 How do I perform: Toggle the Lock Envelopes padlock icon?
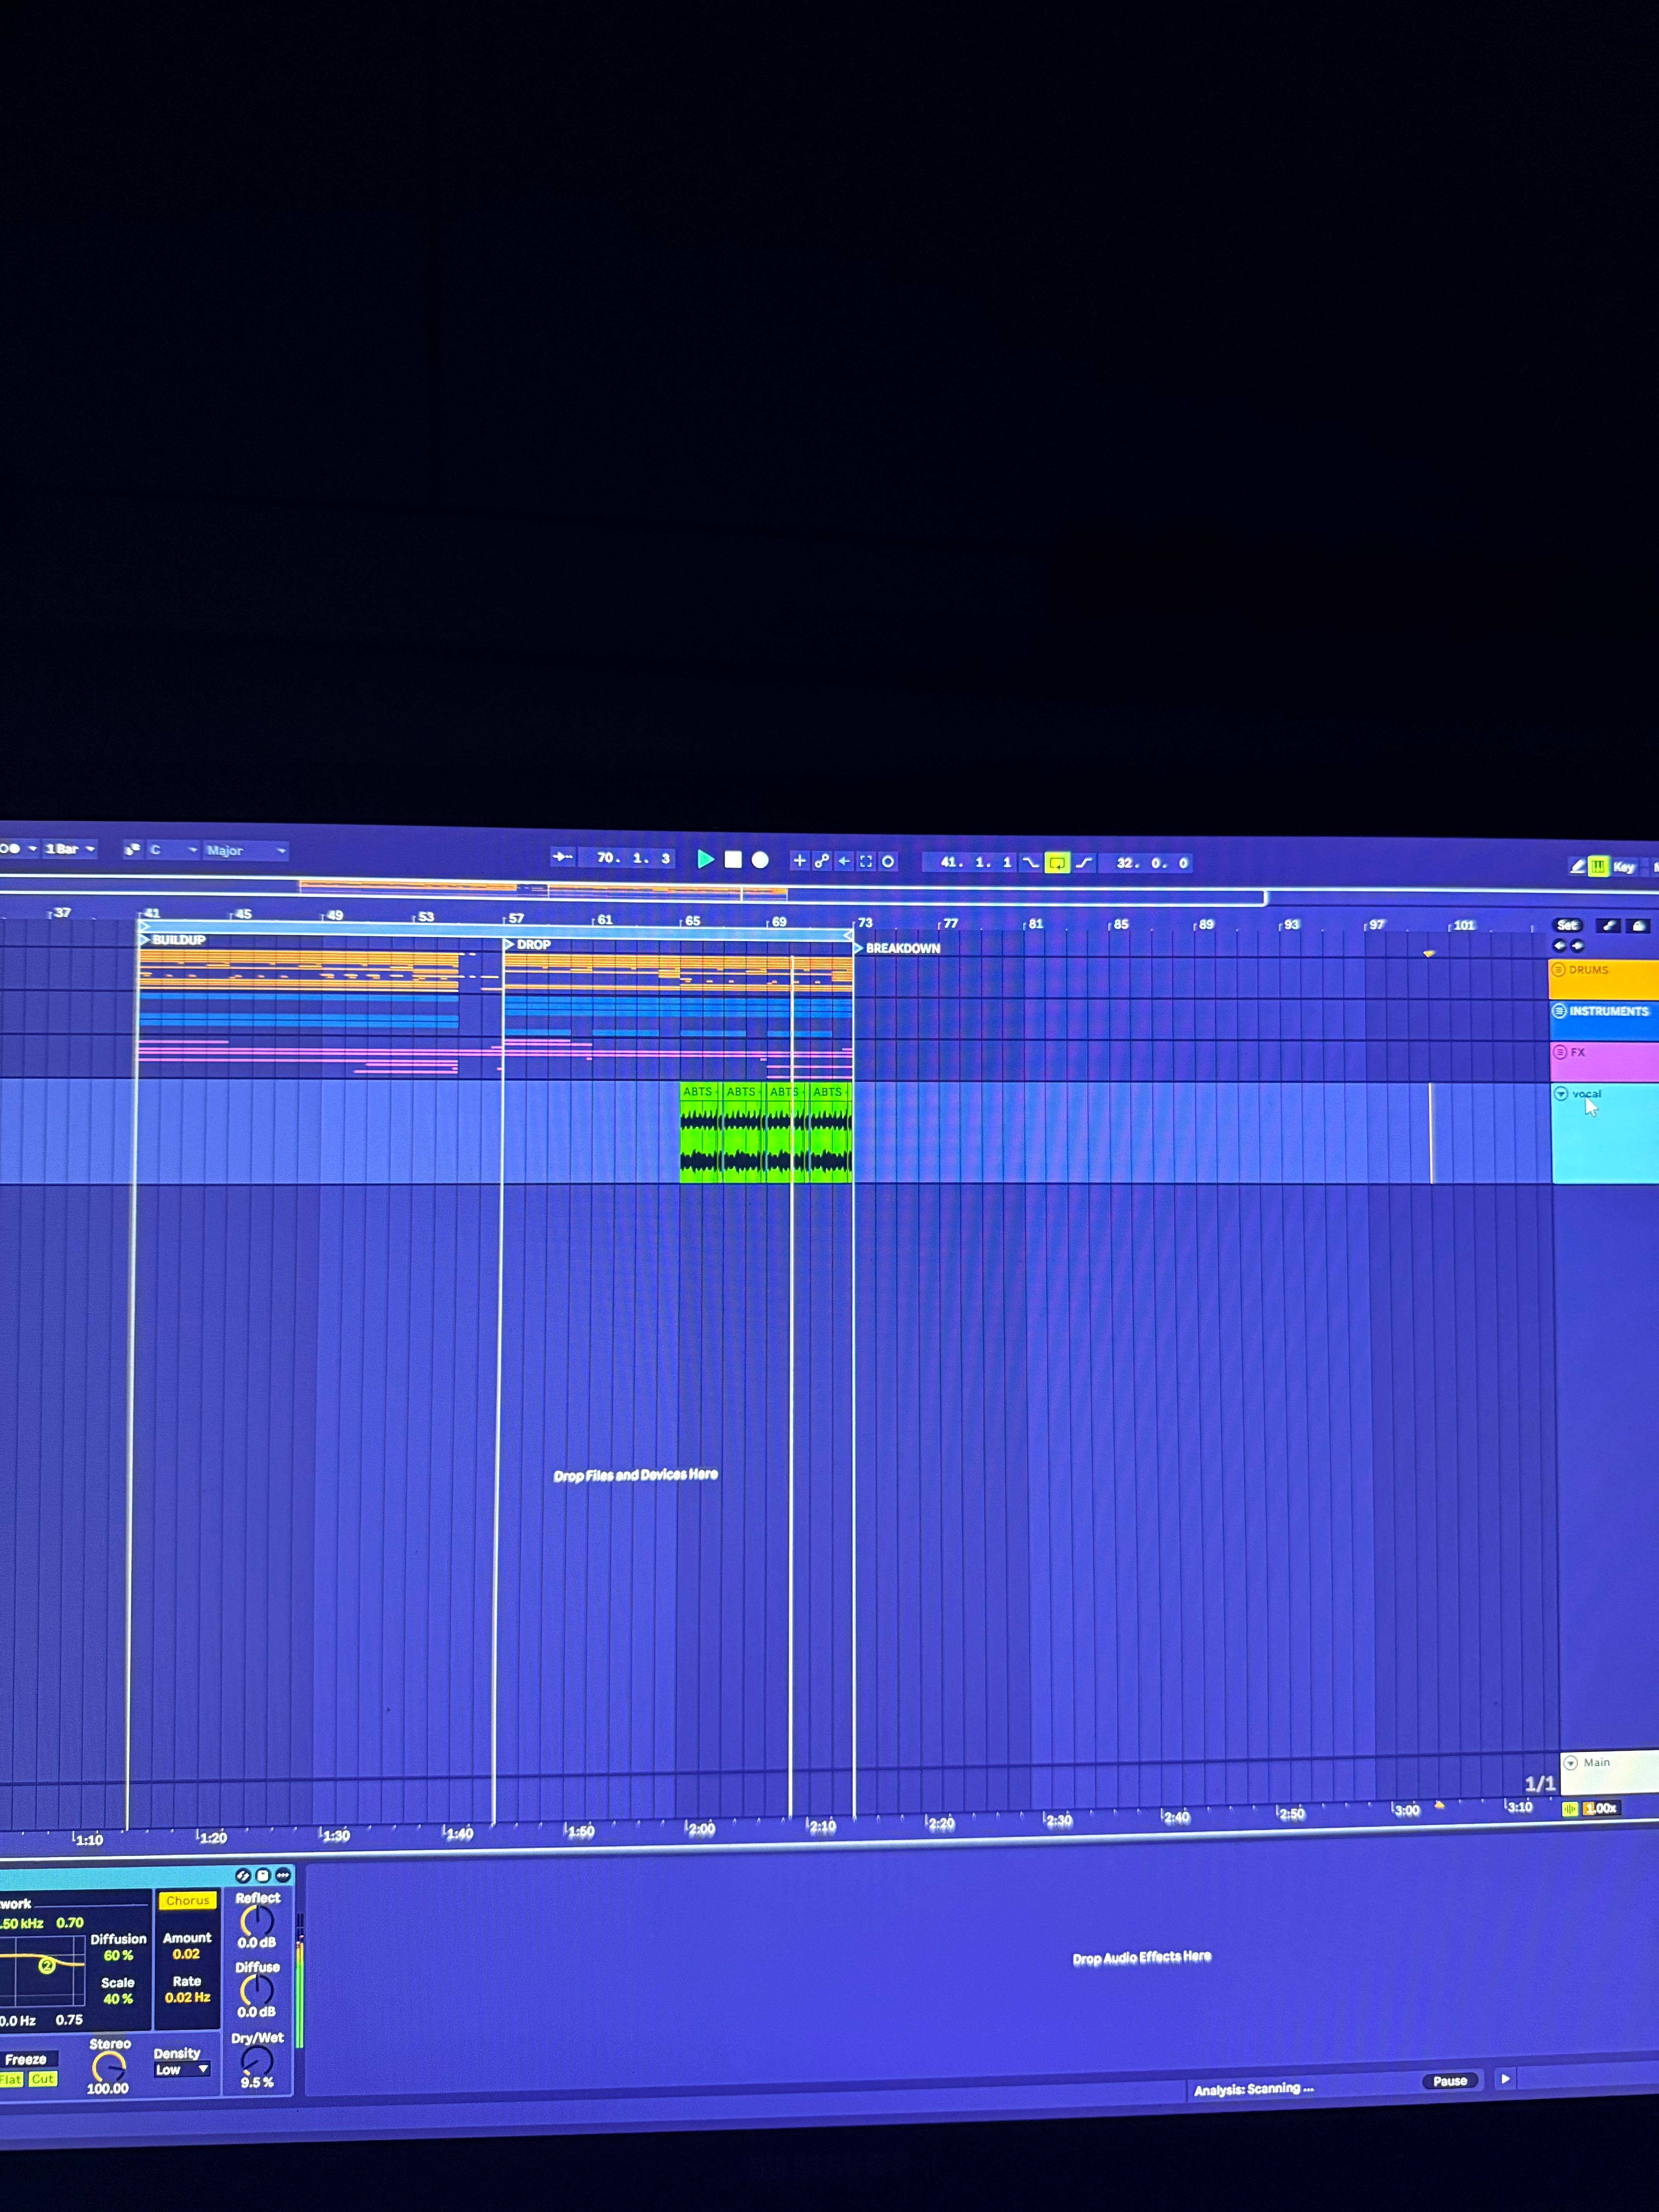click(x=1639, y=926)
